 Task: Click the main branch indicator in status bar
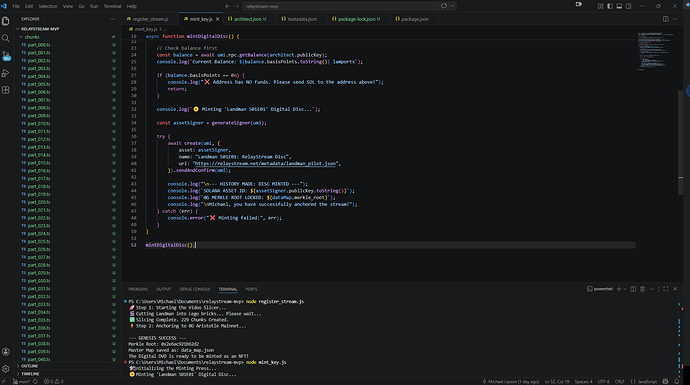21,381
